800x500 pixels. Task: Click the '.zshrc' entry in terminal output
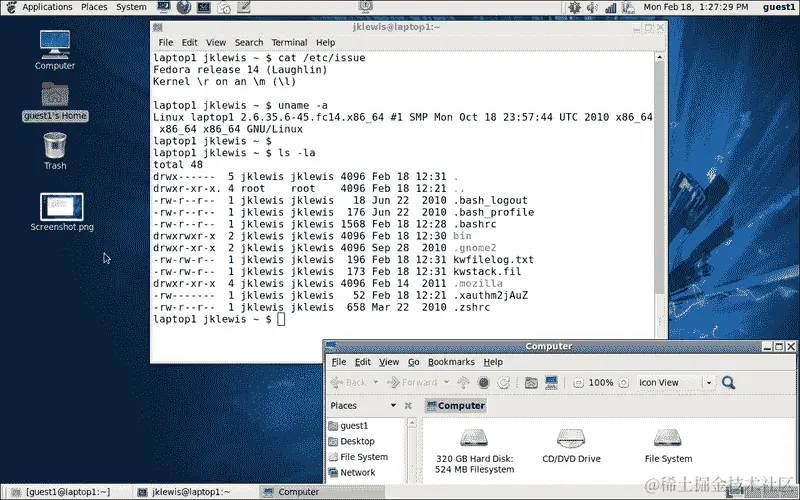(471, 307)
